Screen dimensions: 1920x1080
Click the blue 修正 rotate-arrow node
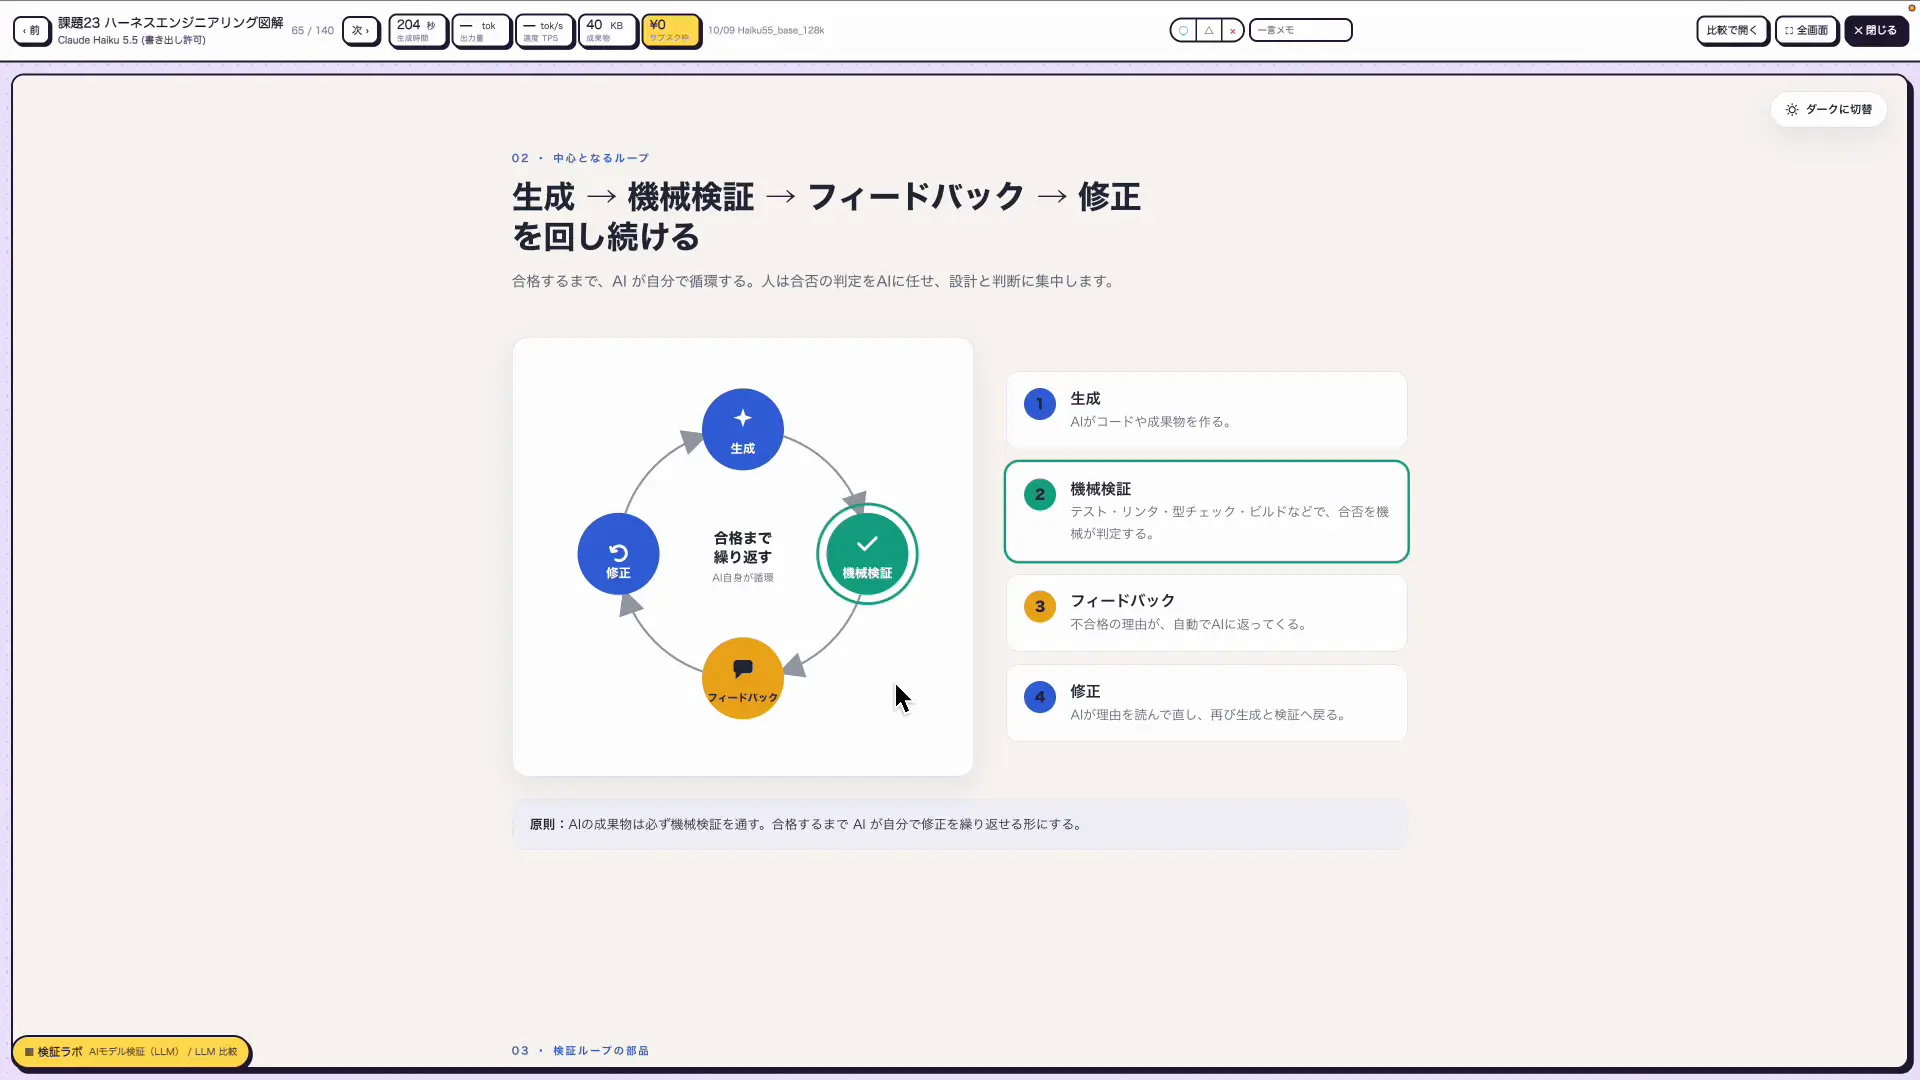pos(618,554)
